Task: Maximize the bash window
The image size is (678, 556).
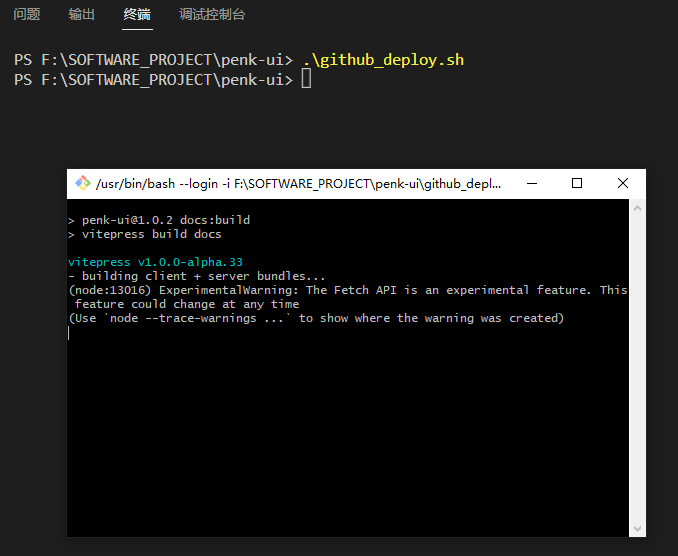Action: pos(577,183)
